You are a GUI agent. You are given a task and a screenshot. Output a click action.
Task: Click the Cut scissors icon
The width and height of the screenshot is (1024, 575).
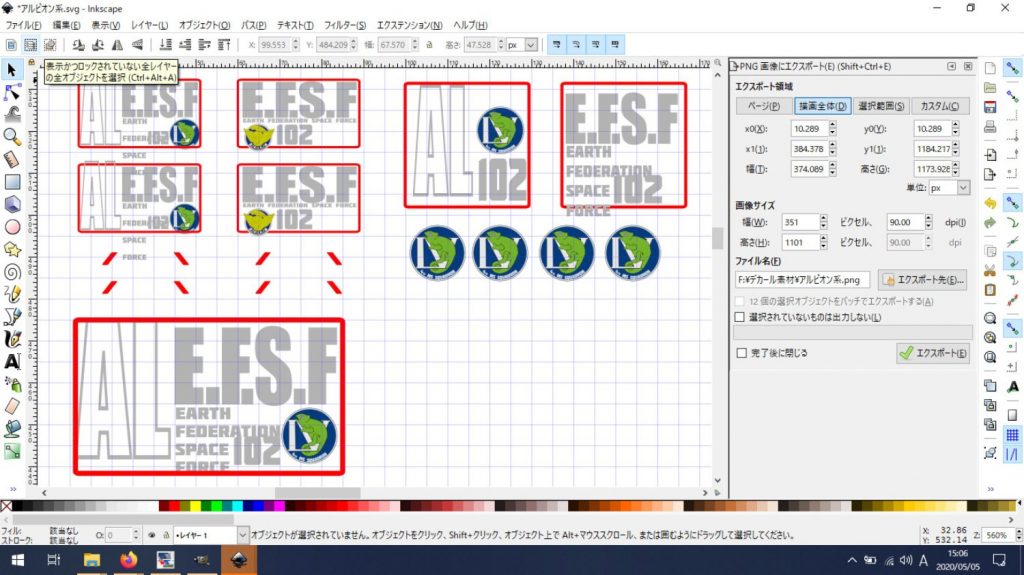click(x=990, y=271)
